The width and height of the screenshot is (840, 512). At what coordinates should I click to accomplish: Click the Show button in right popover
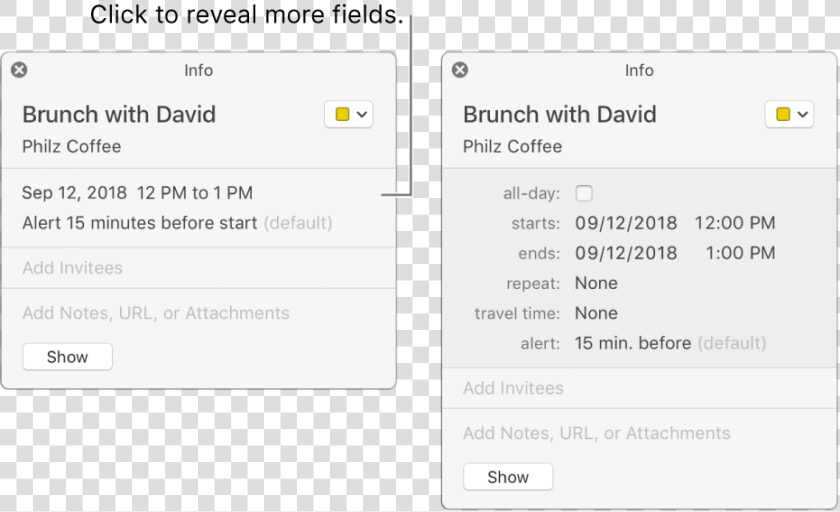(508, 477)
